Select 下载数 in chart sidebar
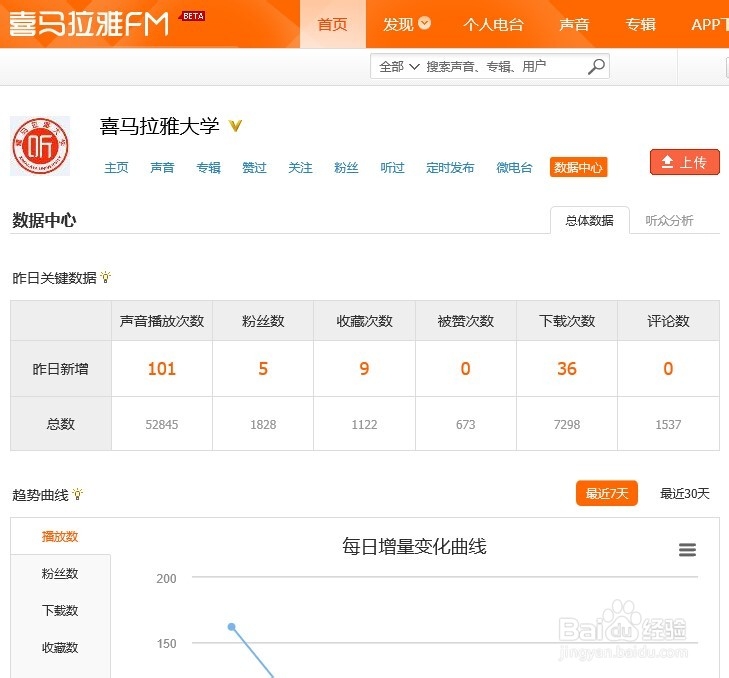The width and height of the screenshot is (729, 678). click(x=60, y=610)
